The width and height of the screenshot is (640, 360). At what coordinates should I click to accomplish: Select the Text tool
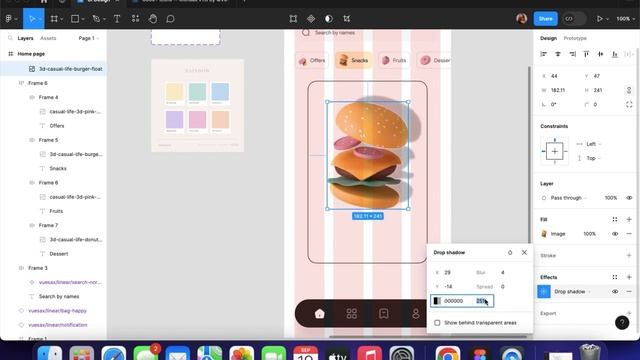pos(117,19)
